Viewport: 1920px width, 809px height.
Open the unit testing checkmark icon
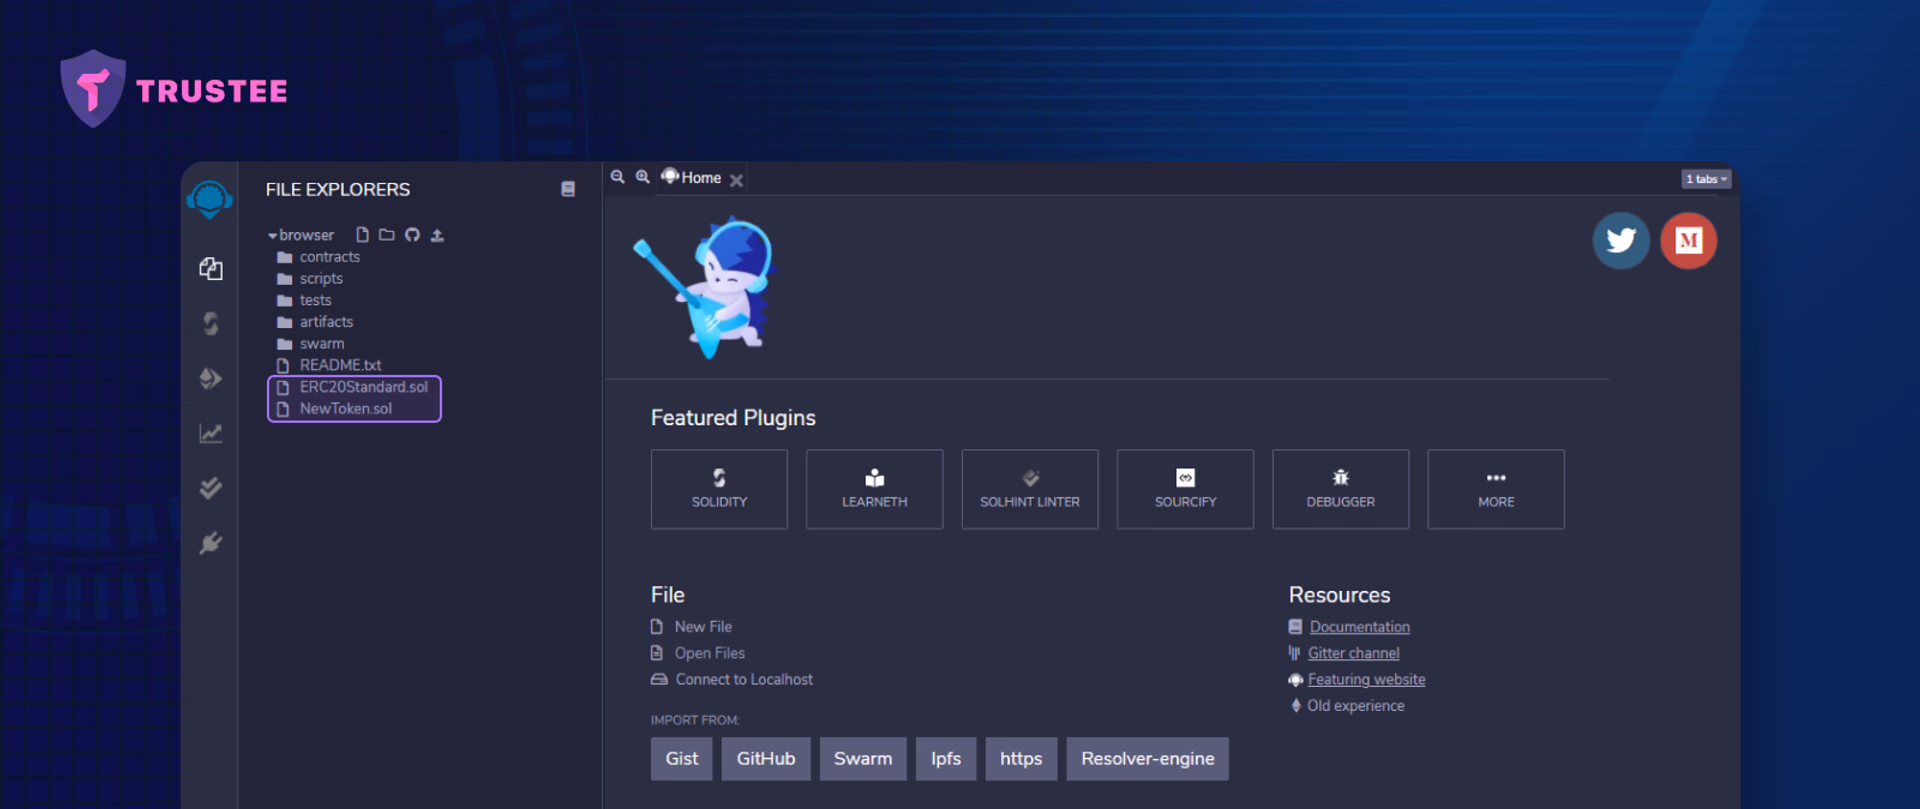coord(210,488)
